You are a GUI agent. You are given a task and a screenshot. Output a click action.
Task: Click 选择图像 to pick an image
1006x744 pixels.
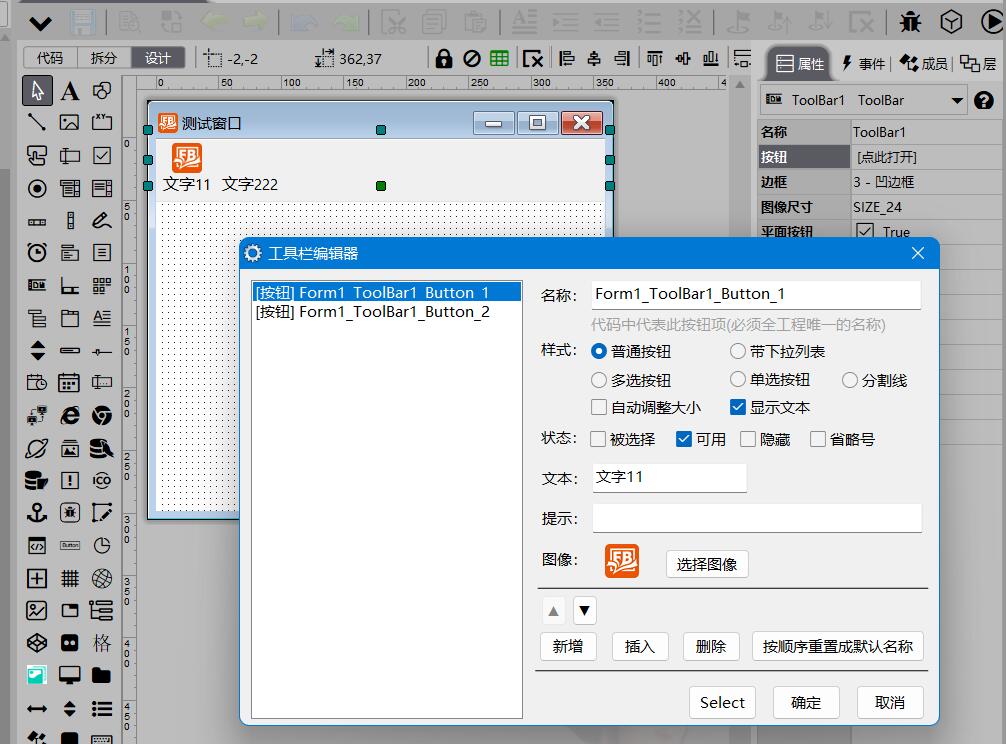tap(707, 563)
